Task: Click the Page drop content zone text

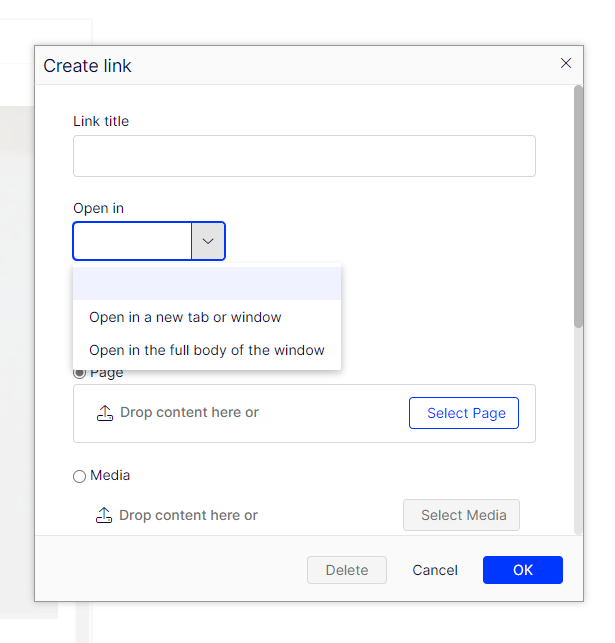Action: (189, 412)
